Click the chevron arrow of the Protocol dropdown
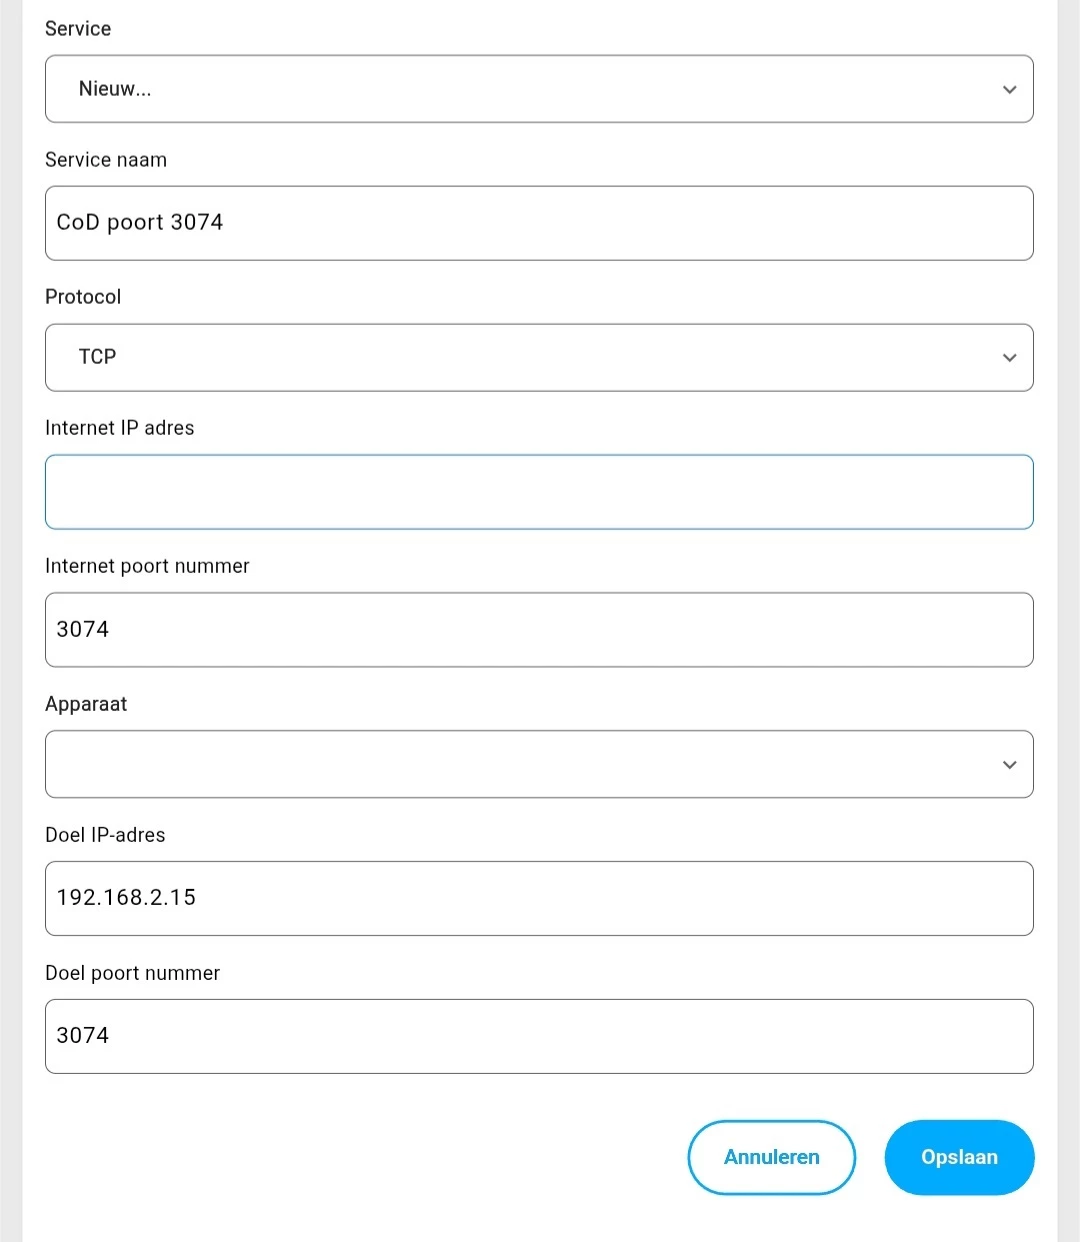This screenshot has height=1242, width=1080. click(x=1009, y=358)
